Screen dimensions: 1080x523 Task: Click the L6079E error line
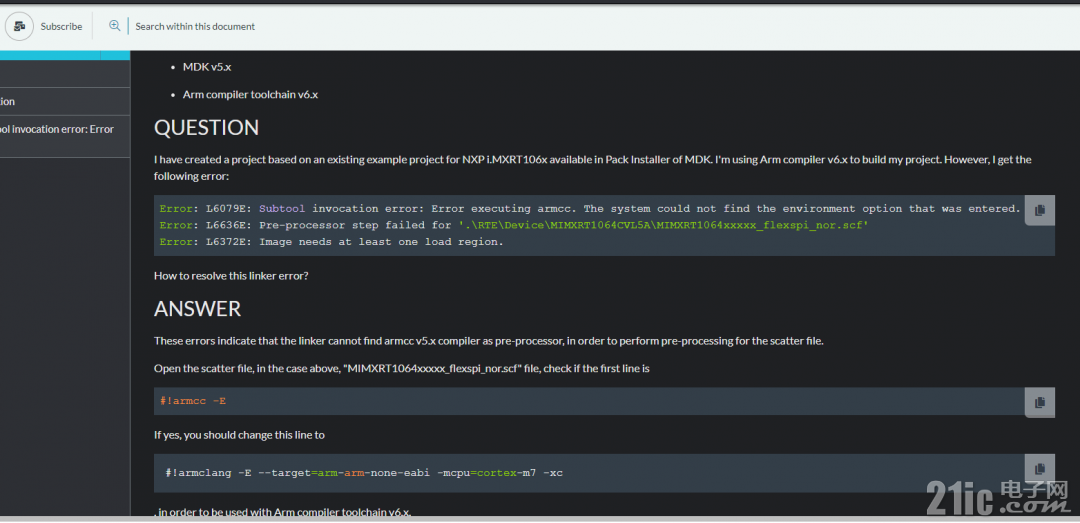coord(590,209)
